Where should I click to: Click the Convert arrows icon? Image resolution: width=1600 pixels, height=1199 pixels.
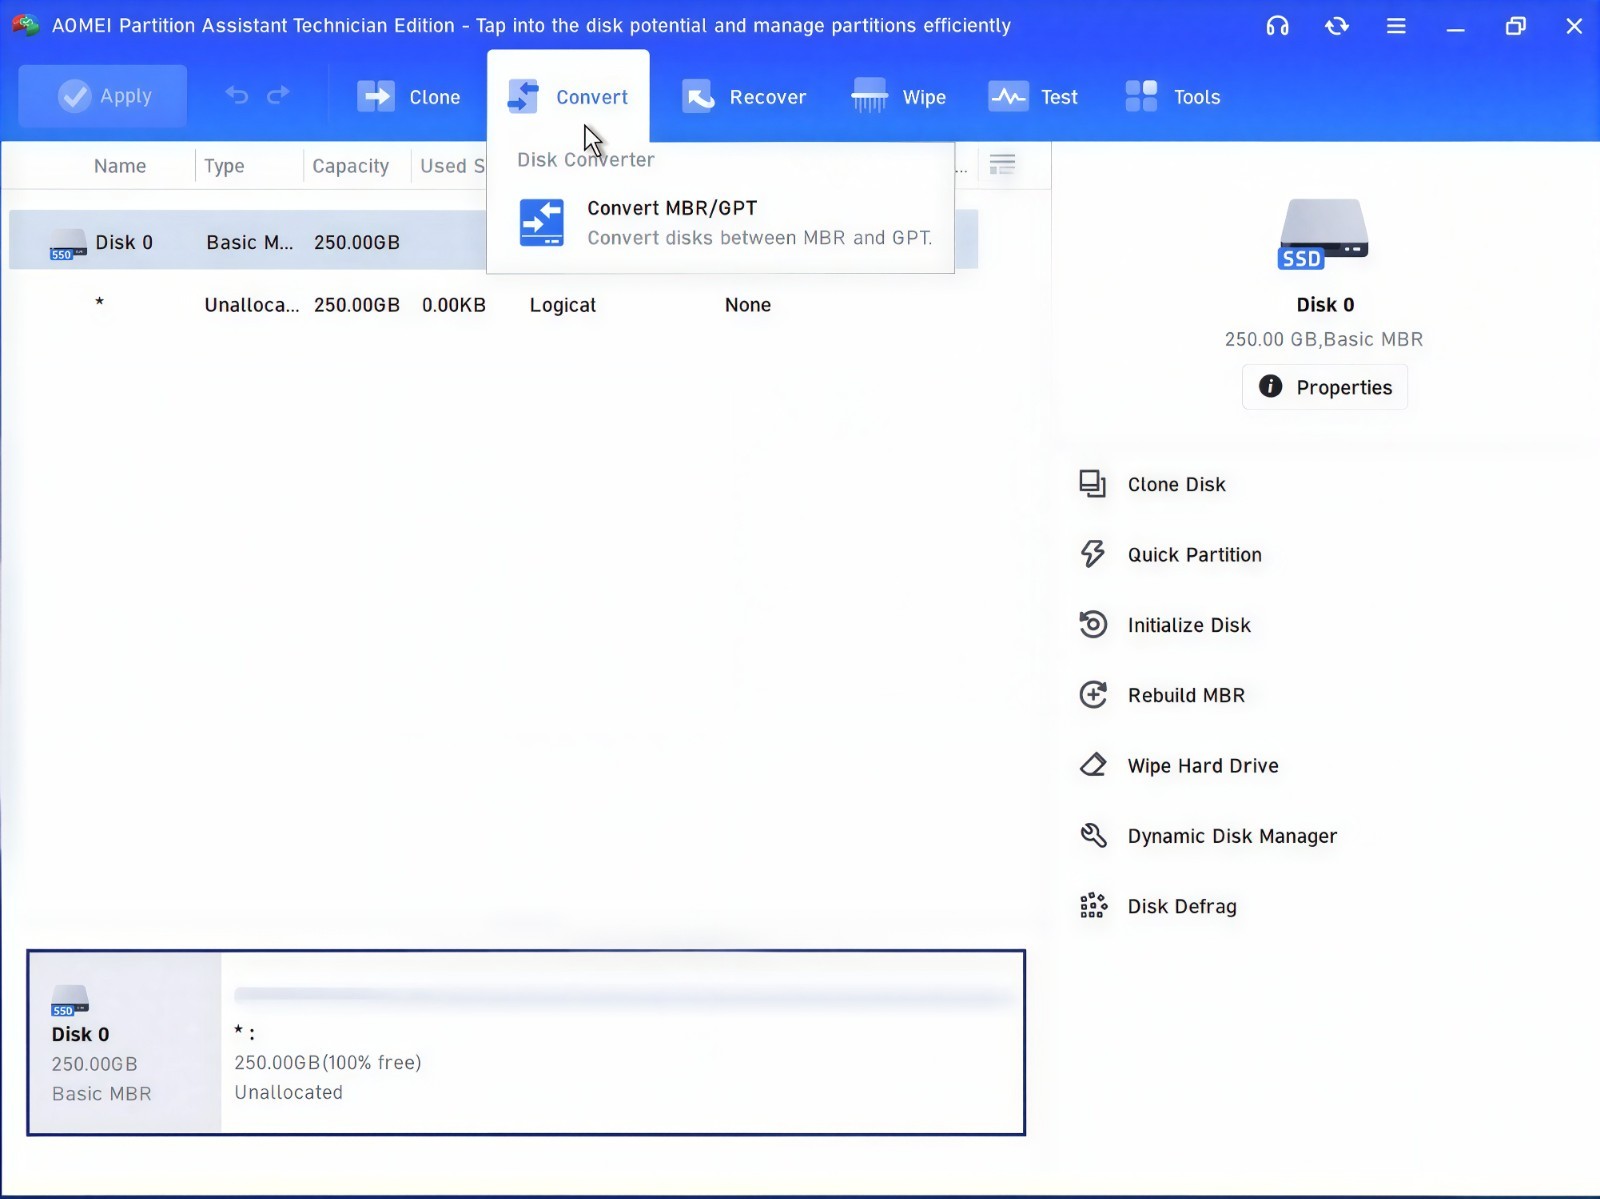pos(523,97)
